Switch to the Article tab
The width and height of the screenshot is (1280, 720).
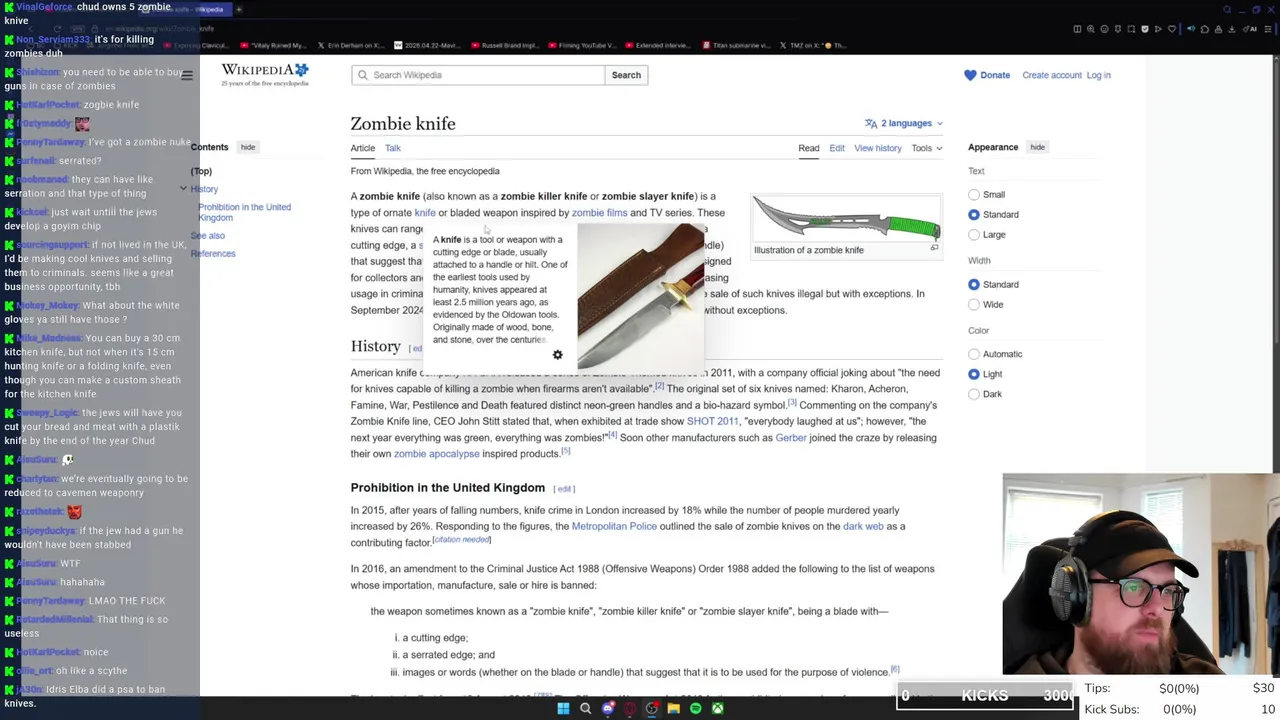pyautogui.click(x=363, y=148)
